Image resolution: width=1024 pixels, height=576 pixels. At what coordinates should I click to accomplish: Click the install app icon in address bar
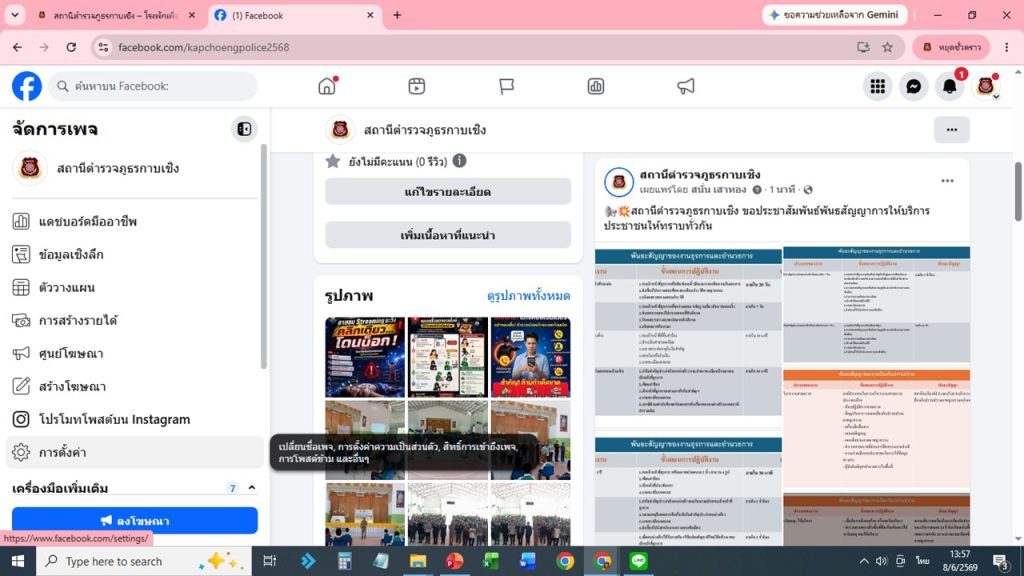(x=863, y=47)
